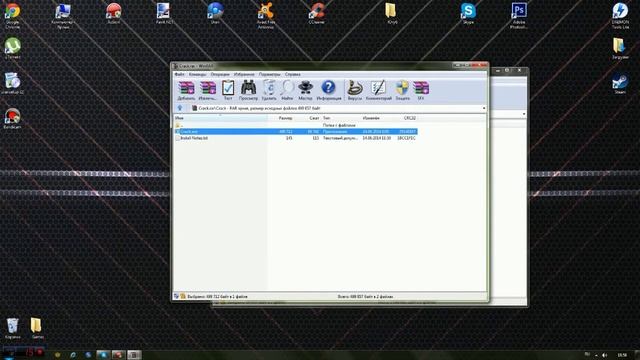The height and width of the screenshot is (360, 640).
Task: Open the Операции menu
Action: tap(220, 74)
